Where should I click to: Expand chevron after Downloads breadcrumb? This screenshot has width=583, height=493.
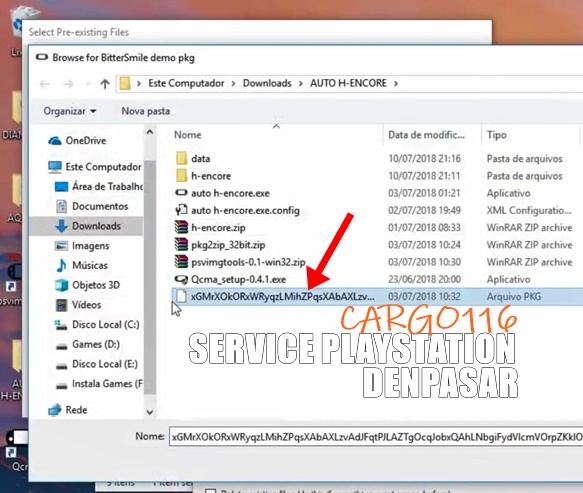click(301, 84)
